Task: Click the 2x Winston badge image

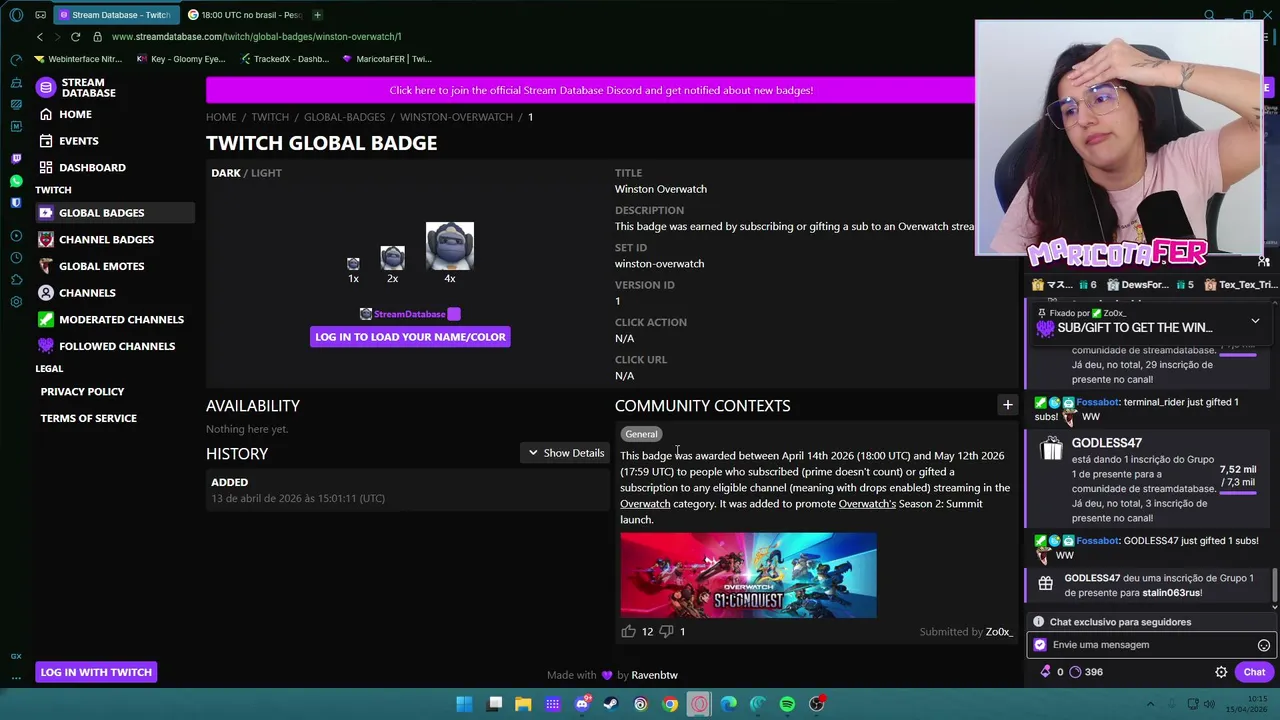Action: click(392, 258)
